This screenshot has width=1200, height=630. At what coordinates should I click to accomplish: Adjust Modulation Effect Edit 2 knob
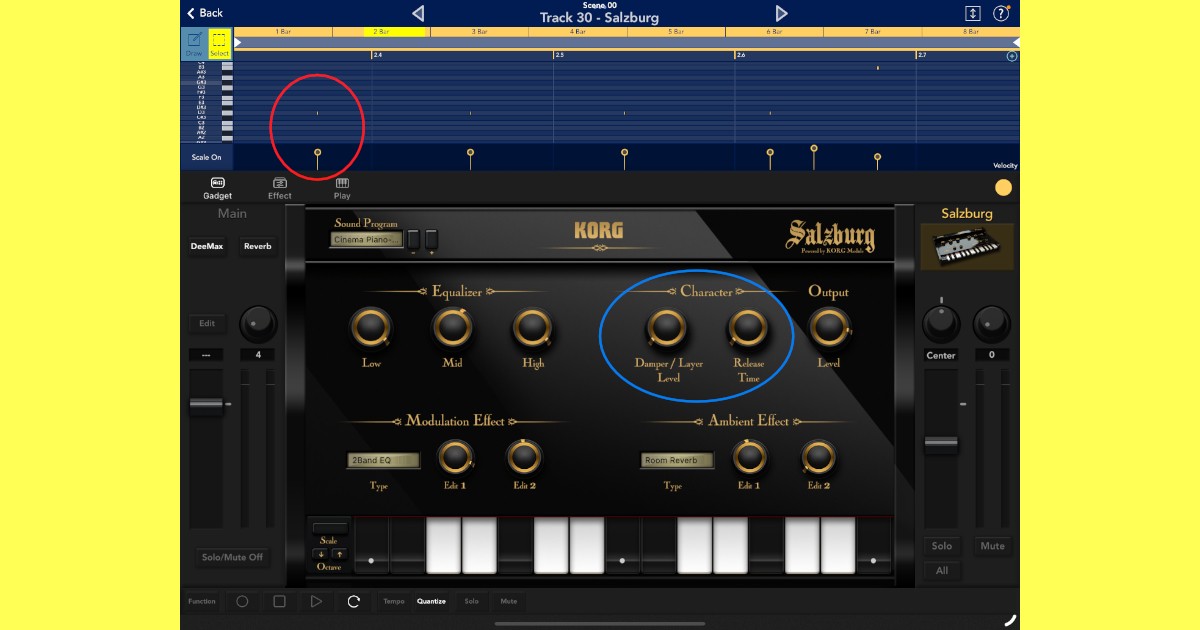point(524,457)
